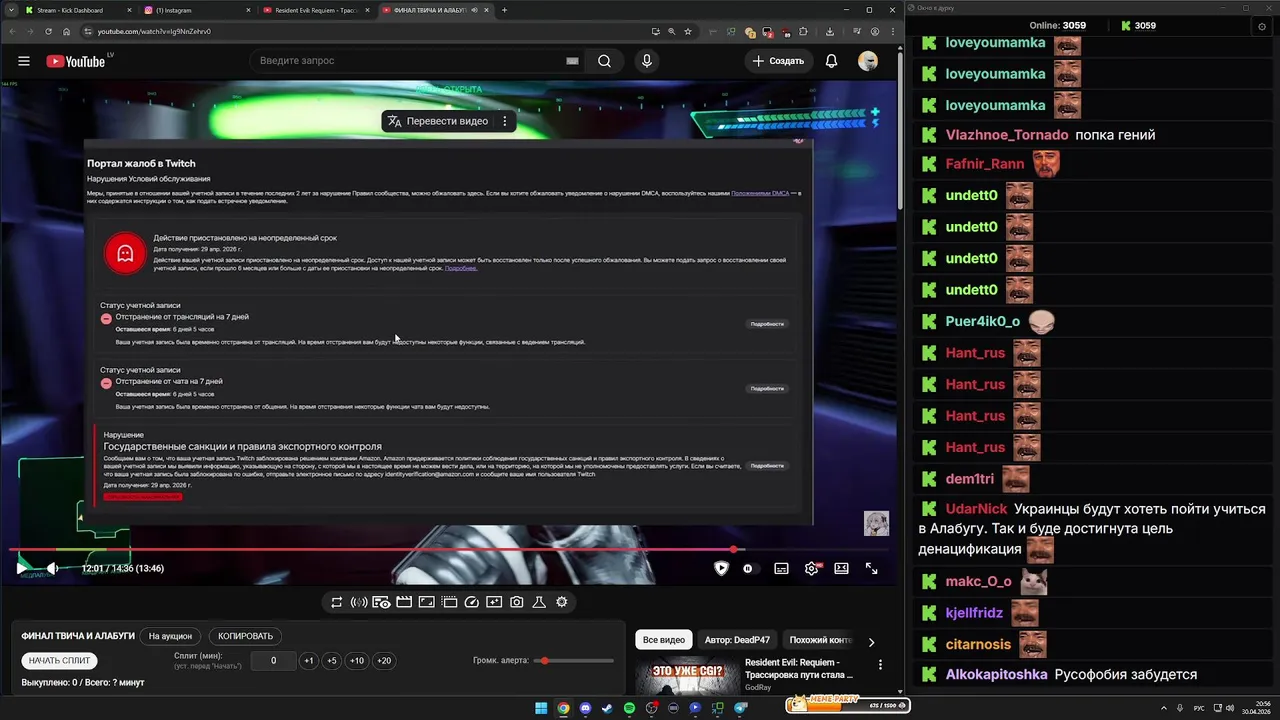Switch the player to theater mode

(842, 568)
